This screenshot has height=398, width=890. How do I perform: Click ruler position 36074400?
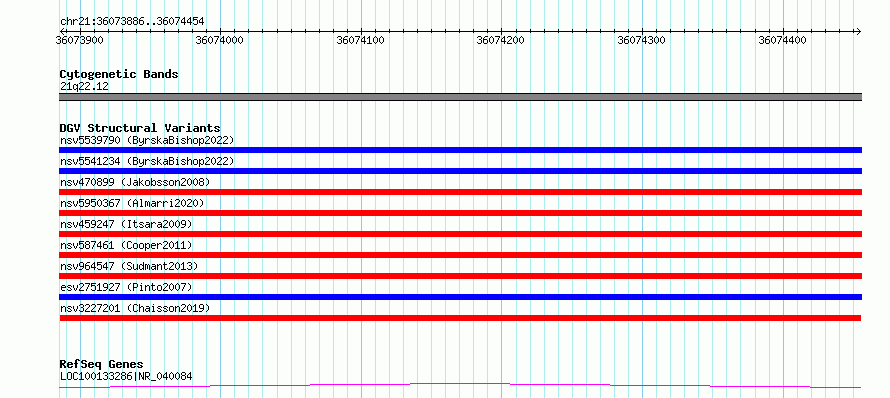coord(782,40)
